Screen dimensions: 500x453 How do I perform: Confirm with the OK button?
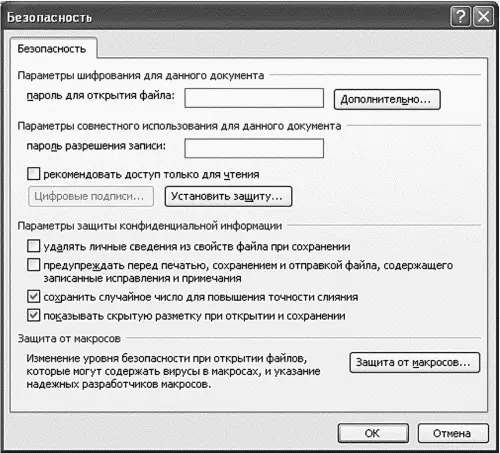click(373, 433)
